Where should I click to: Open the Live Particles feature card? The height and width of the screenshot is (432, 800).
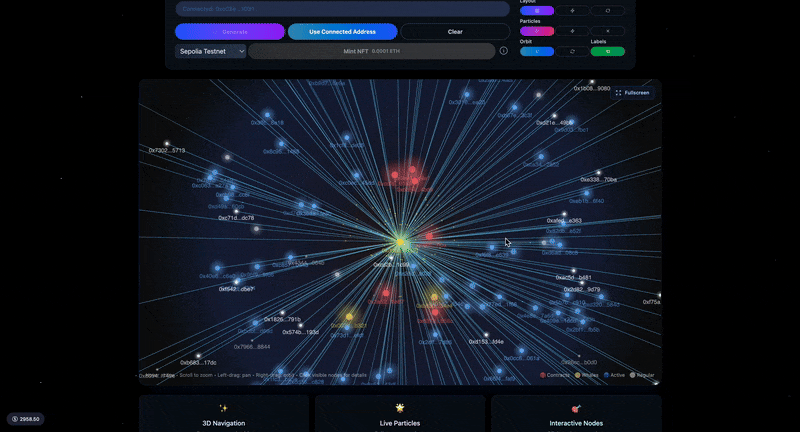(400, 414)
